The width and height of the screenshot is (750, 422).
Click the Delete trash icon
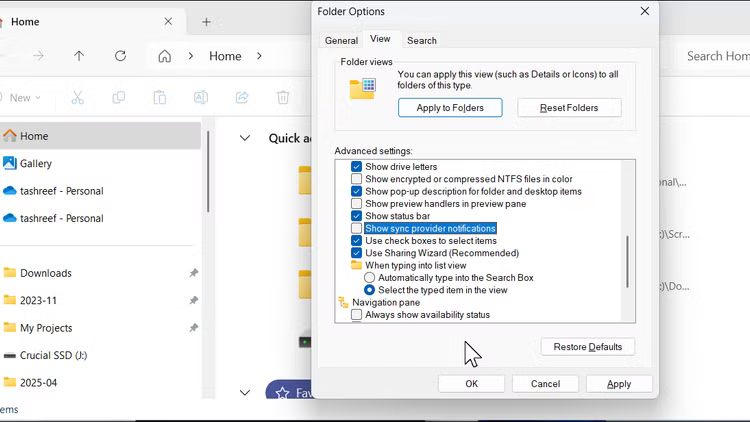(x=283, y=97)
